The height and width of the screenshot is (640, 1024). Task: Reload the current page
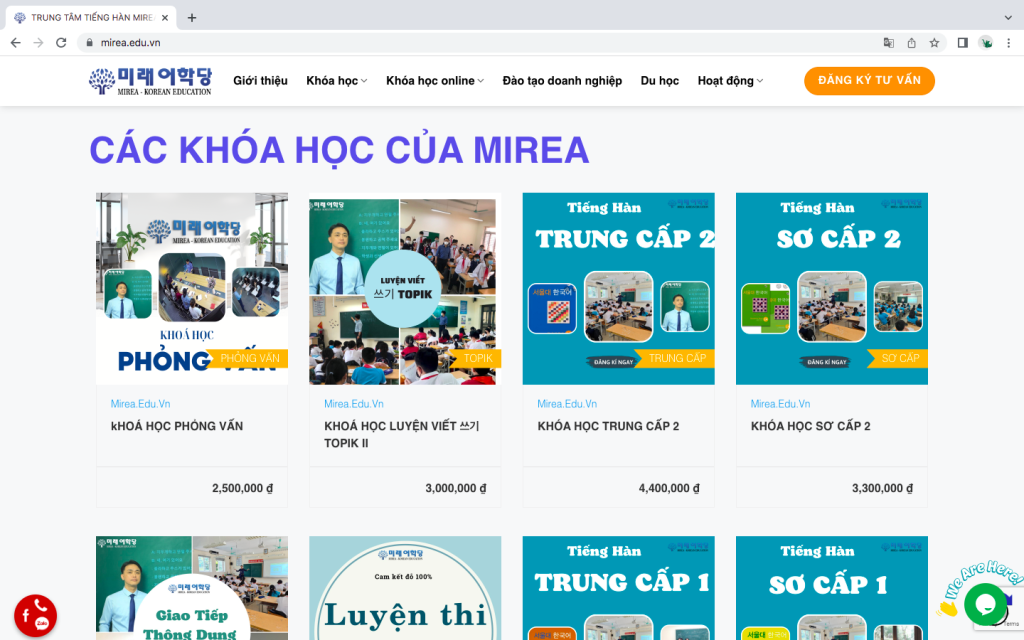(x=61, y=43)
